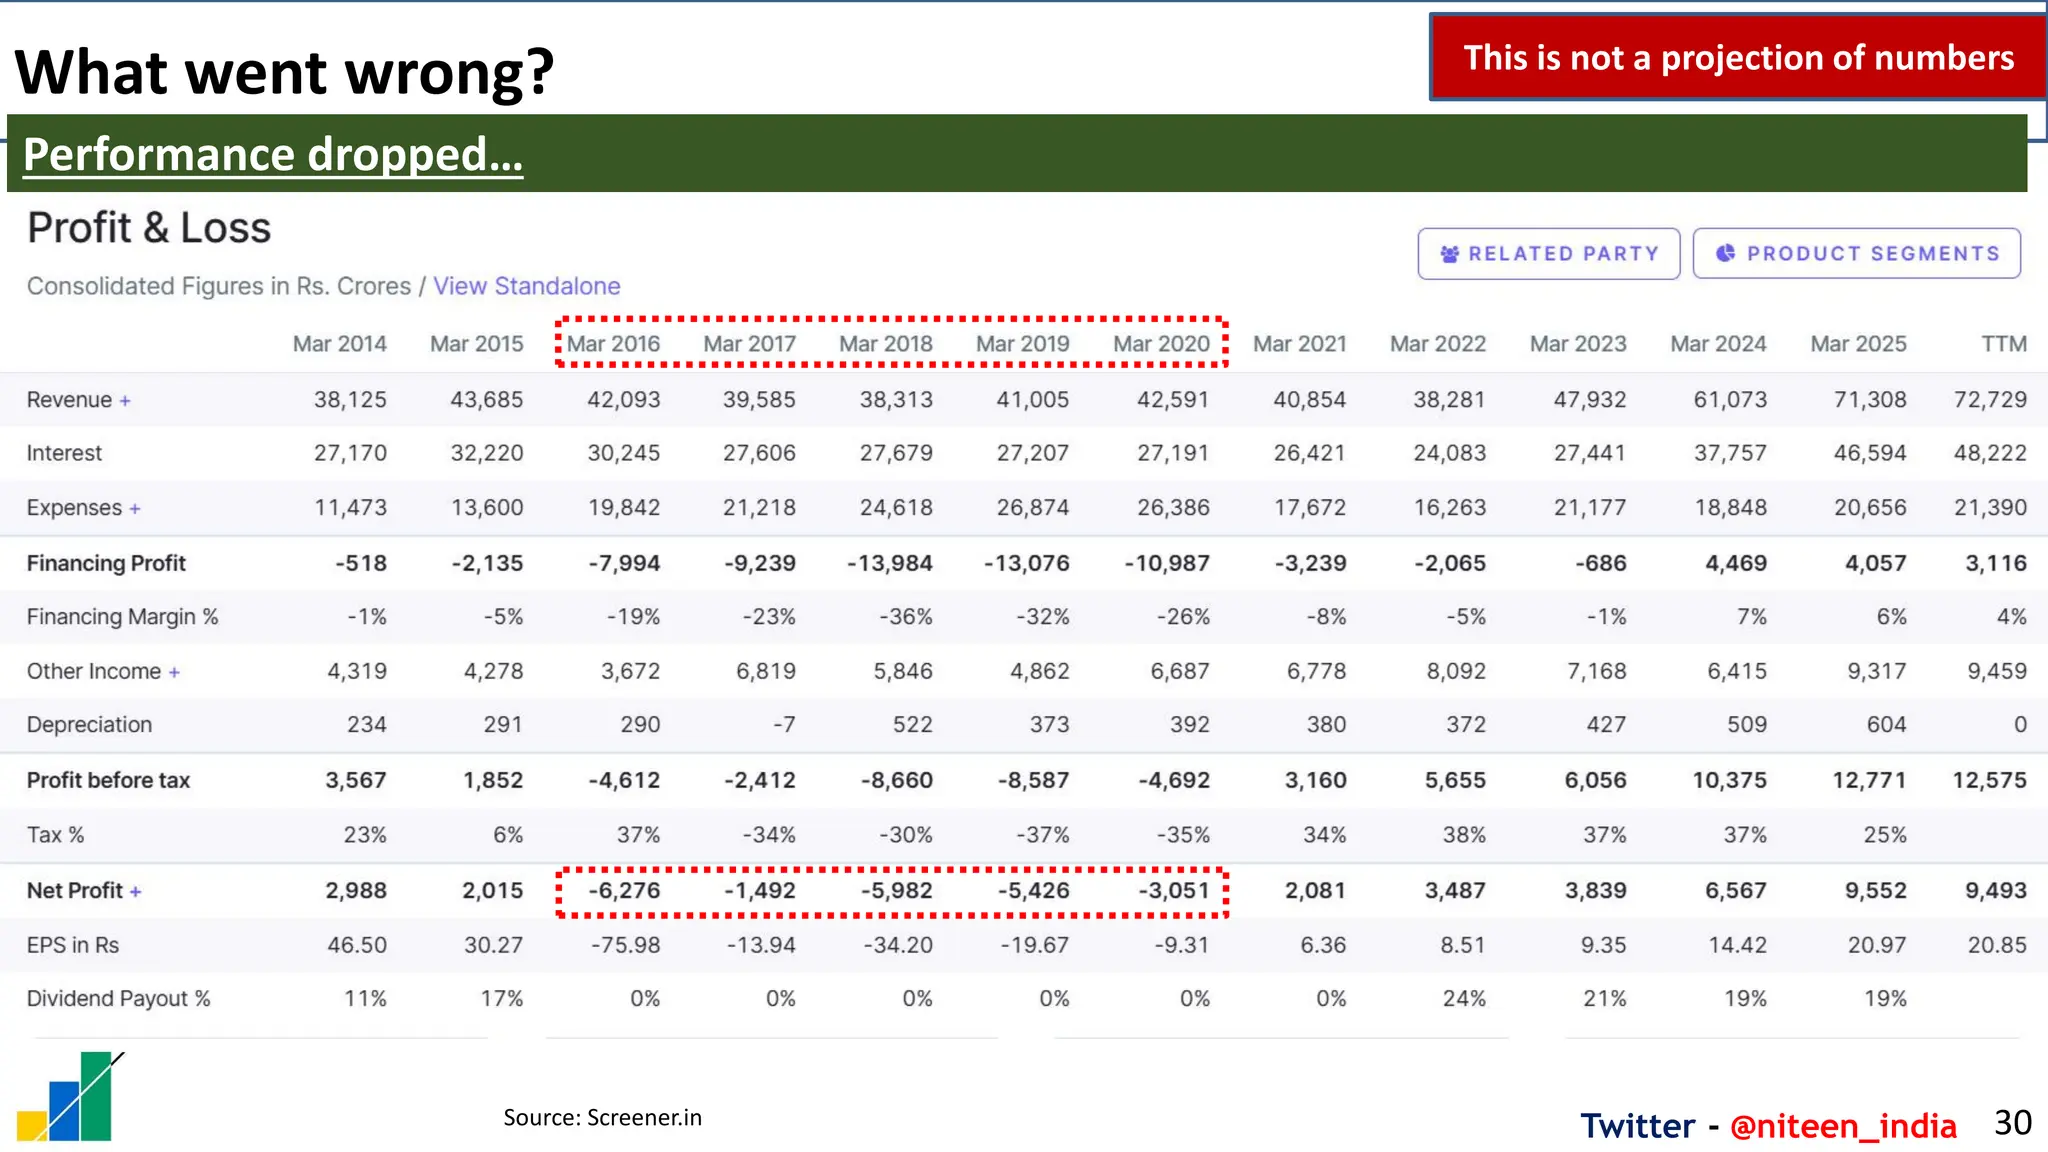The image size is (2048, 1152).
Task: Click the Mar 2016 column header
Action: (614, 344)
